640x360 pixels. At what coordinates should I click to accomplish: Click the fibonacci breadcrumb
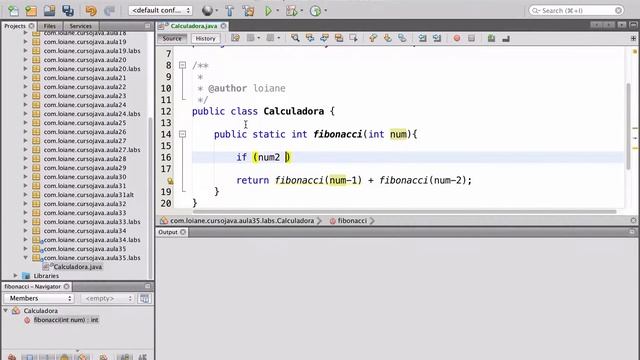click(x=352, y=221)
